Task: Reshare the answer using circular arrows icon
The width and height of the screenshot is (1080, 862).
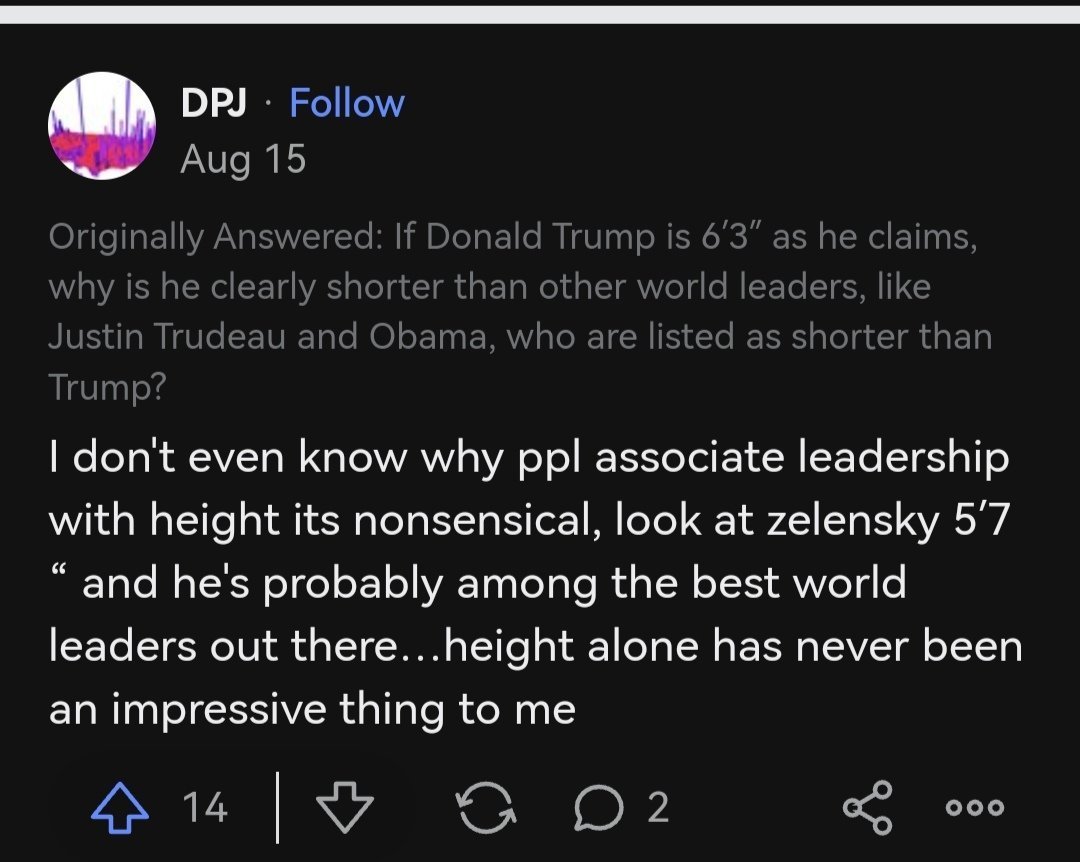Action: (486, 808)
